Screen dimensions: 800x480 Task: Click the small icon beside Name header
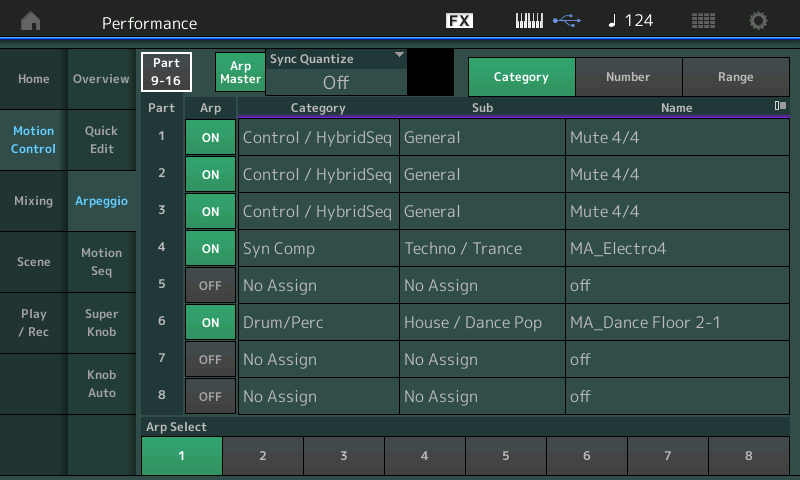pyautogui.click(x=780, y=106)
